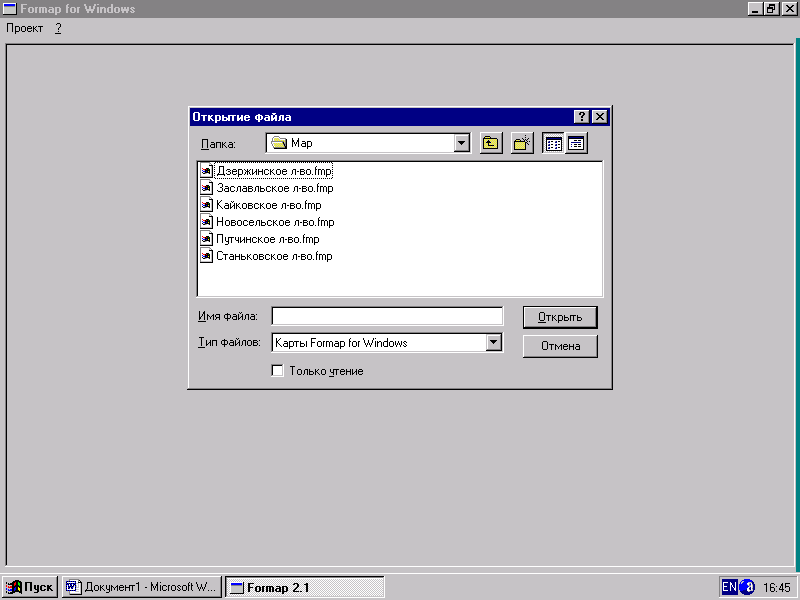Click the Открыть button
This screenshot has width=800, height=600.
click(x=560, y=317)
